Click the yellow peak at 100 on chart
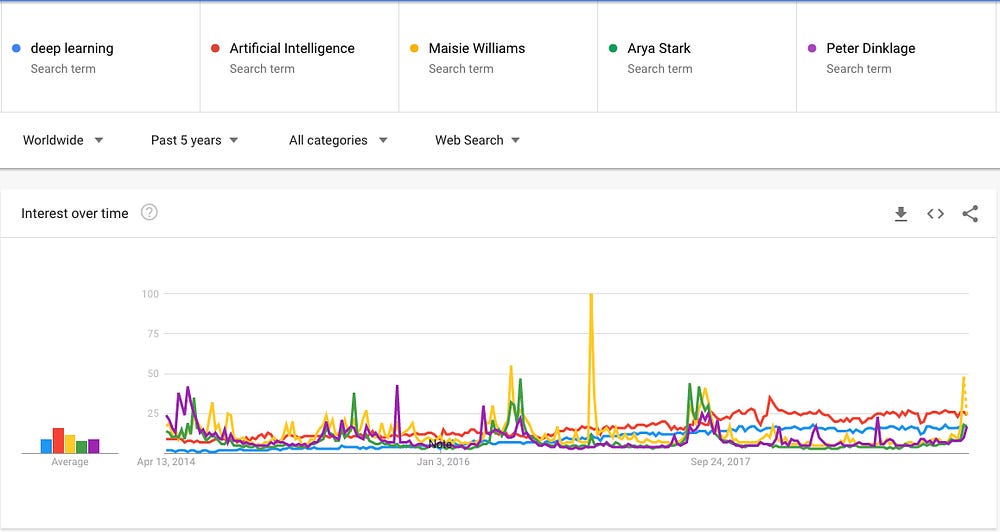 (591, 296)
